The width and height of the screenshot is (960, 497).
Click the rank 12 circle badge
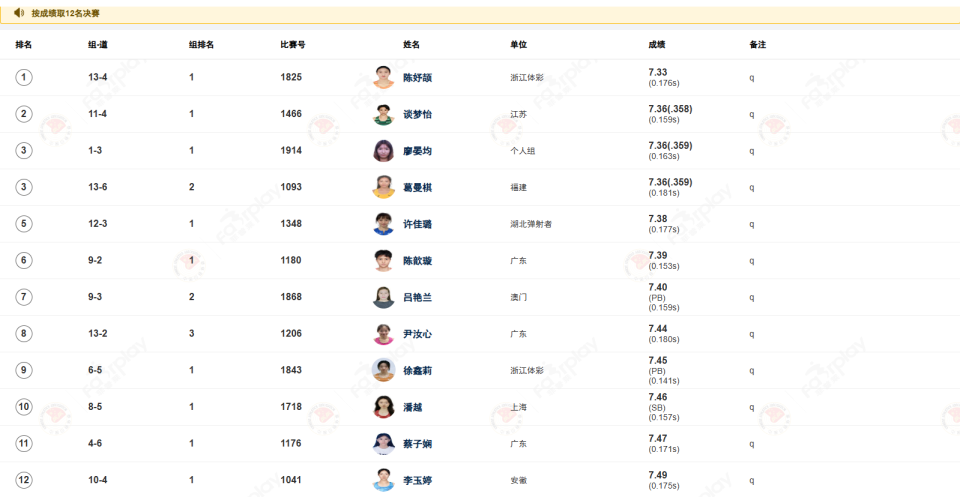tap(24, 480)
